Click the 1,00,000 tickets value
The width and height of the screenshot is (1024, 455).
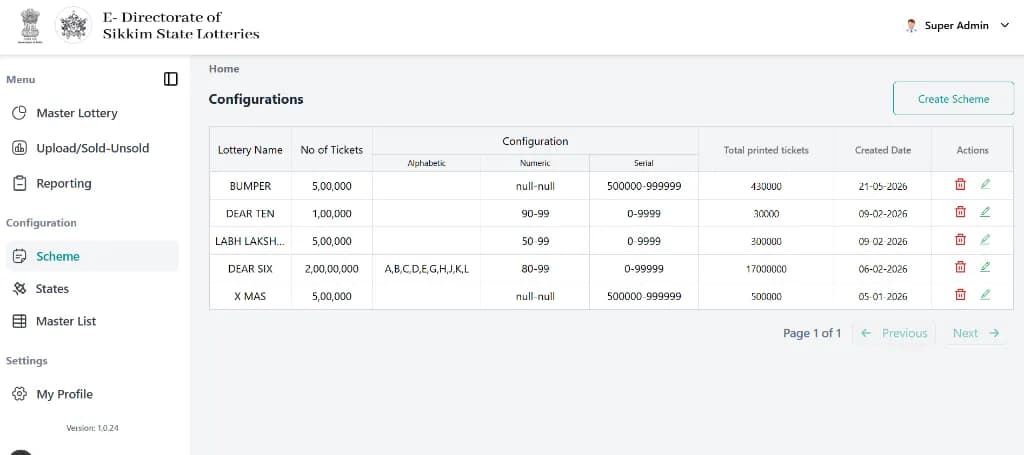332,213
